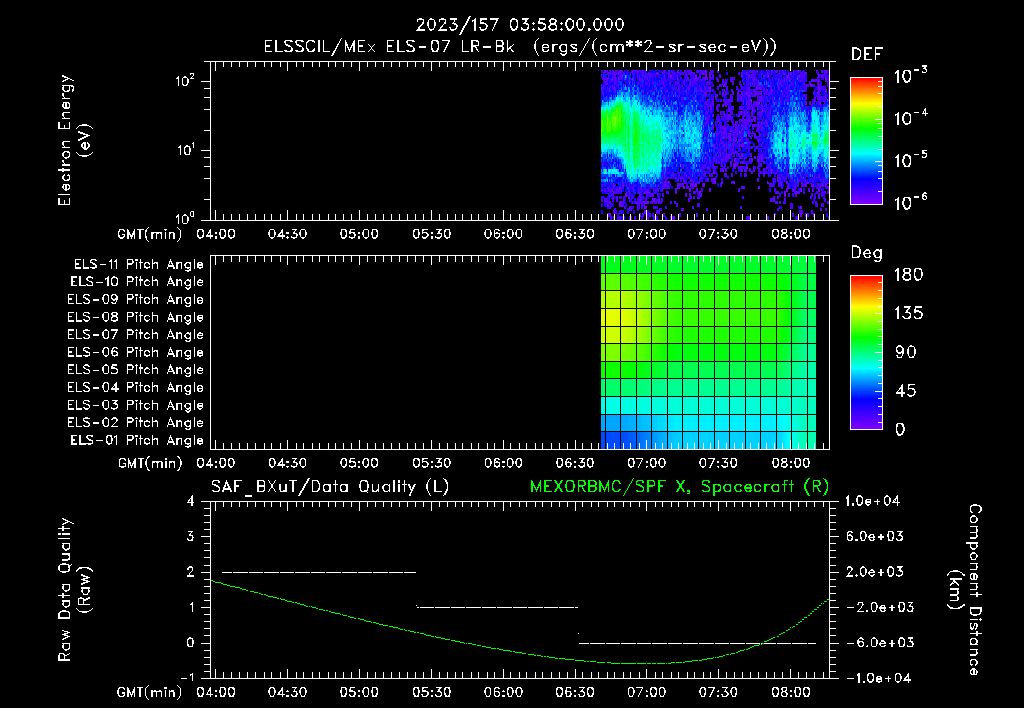This screenshot has height=708, width=1024.
Task: Click GMT(min) label under the electron energy panel
Action: pyautogui.click(x=150, y=234)
